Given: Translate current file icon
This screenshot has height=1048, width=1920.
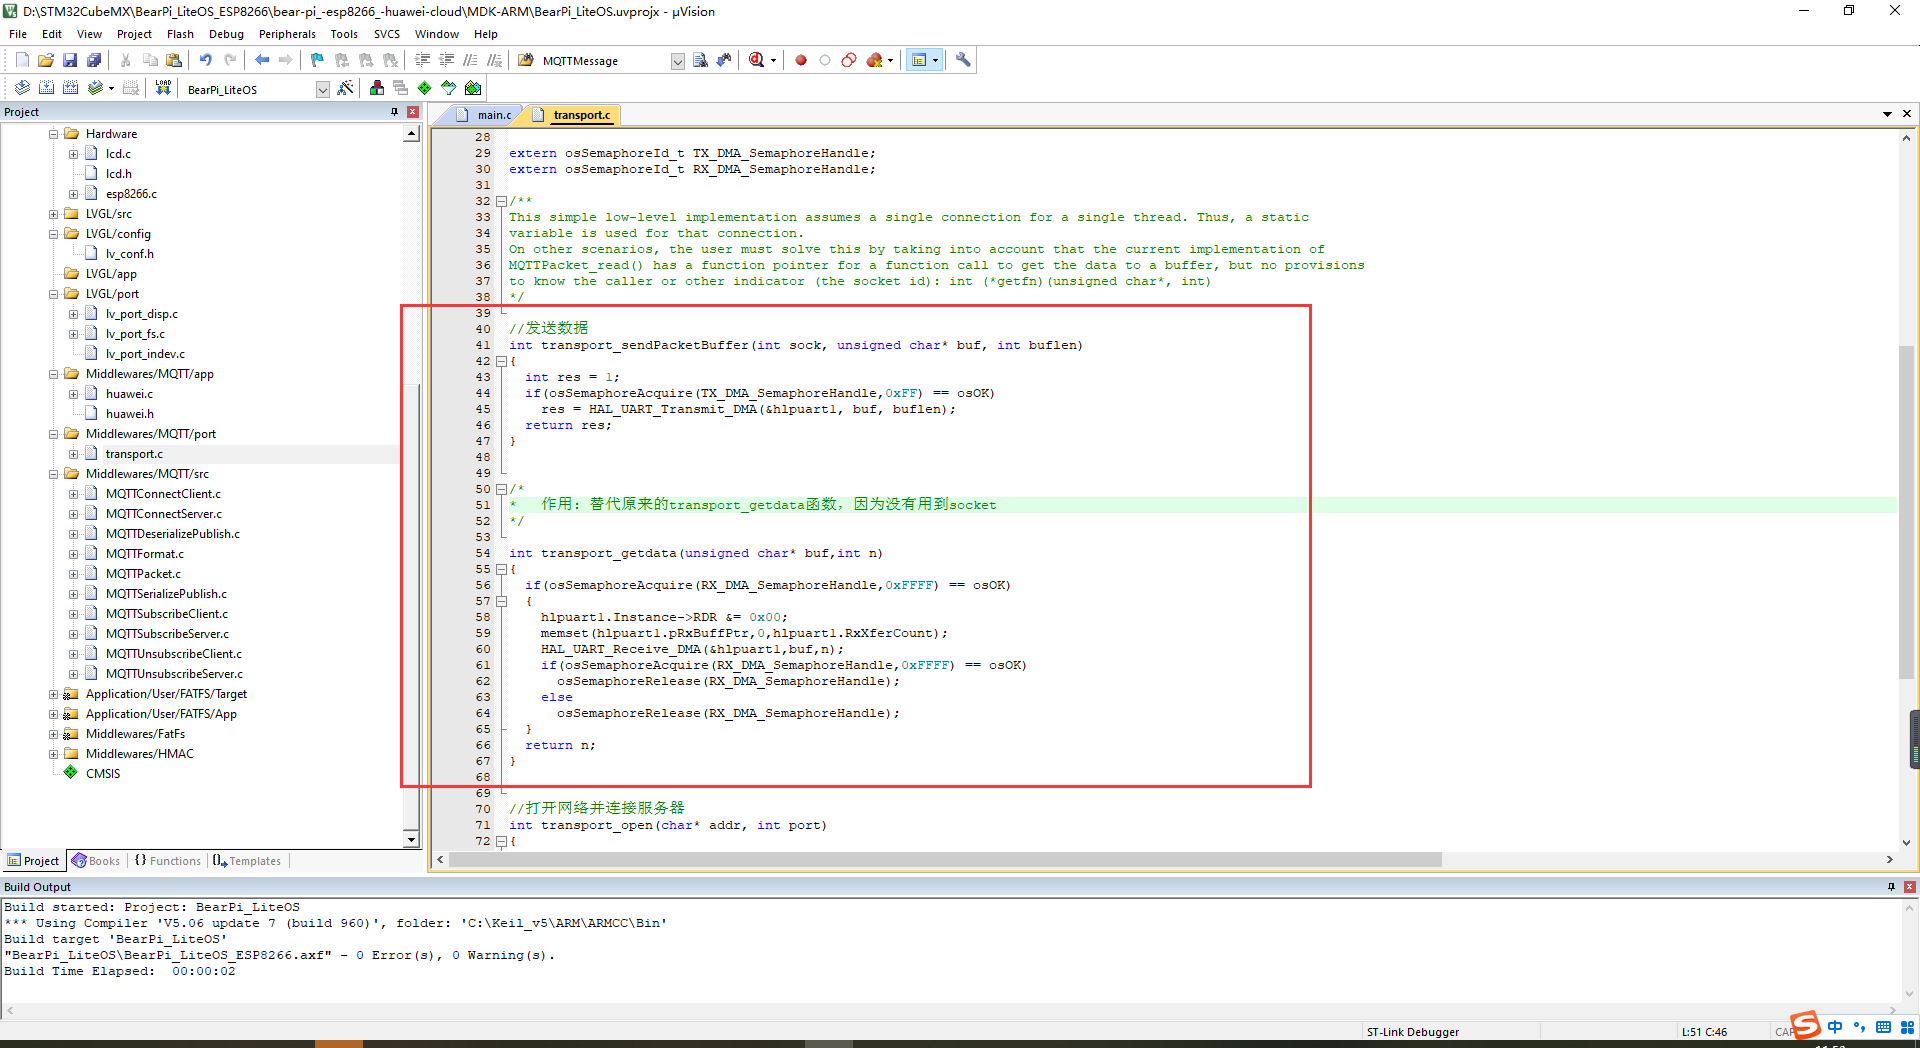Looking at the screenshot, I should pyautogui.click(x=22, y=88).
